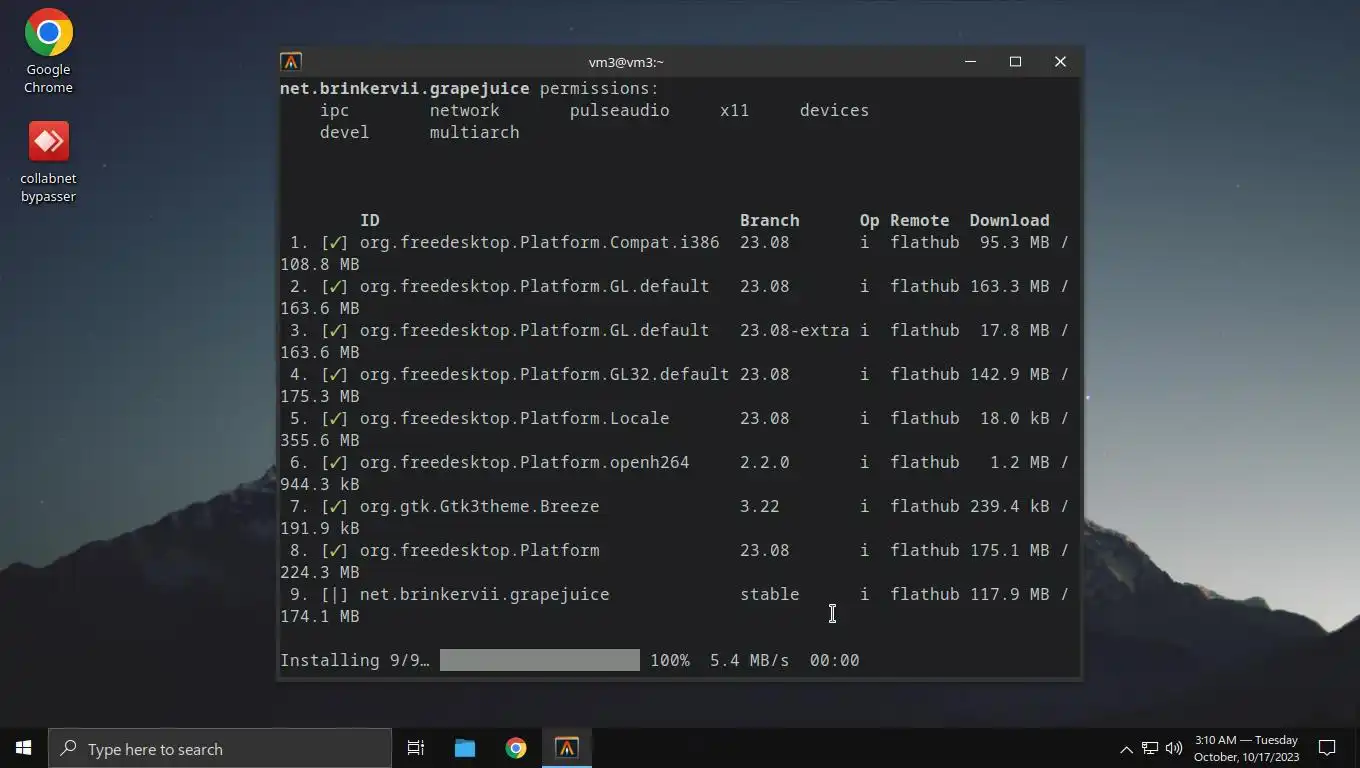Click the 'network' permission text

(x=465, y=110)
